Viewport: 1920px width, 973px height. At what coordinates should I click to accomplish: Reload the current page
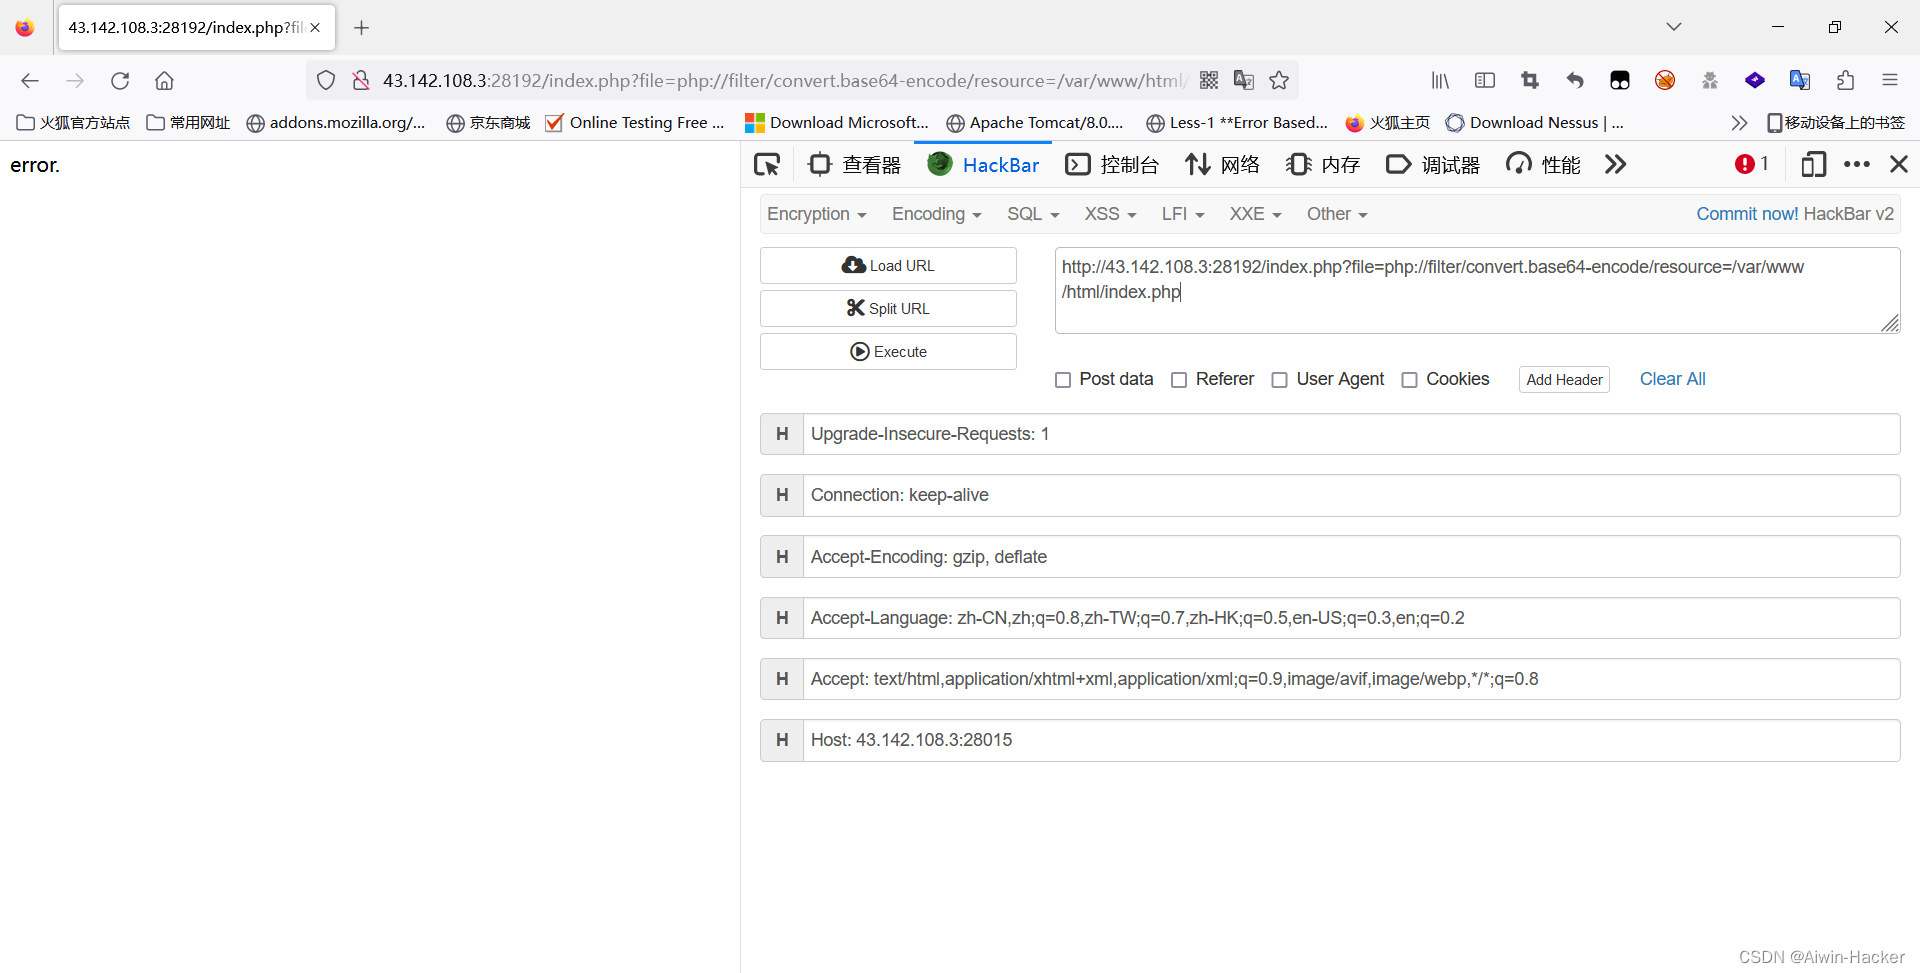[x=120, y=81]
